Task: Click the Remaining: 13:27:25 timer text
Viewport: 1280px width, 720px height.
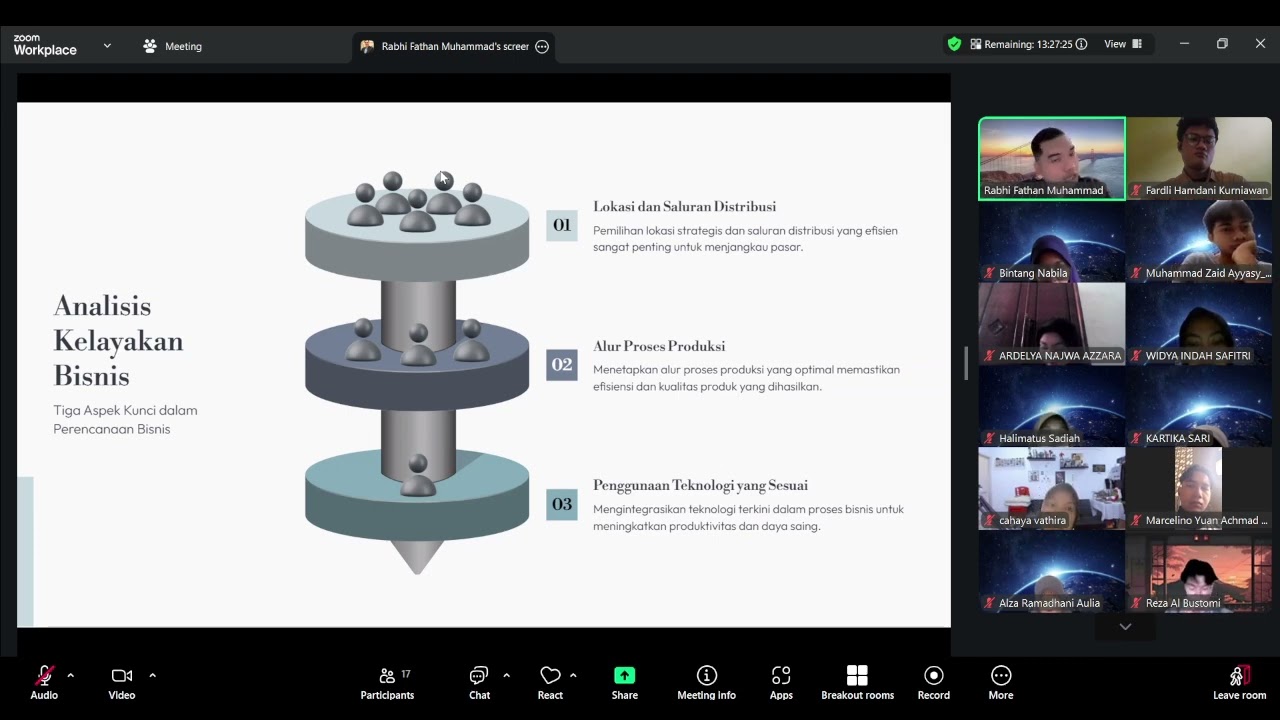Action: [x=1028, y=44]
